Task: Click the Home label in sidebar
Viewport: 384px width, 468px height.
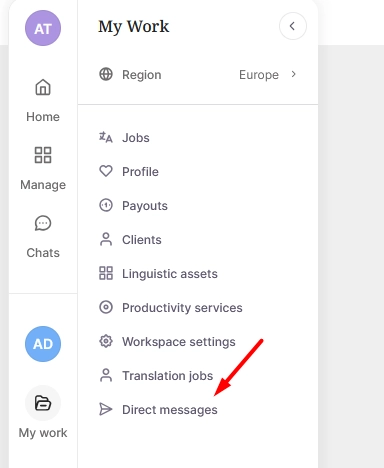Action: [43, 117]
